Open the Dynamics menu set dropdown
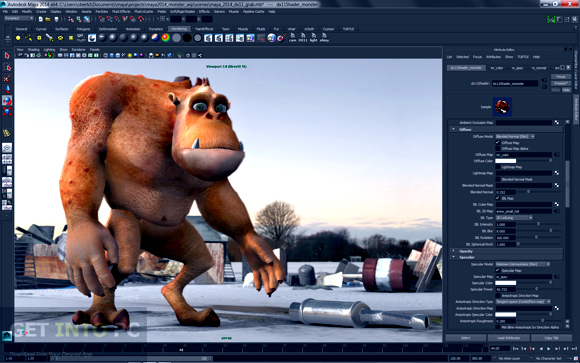The height and width of the screenshot is (363, 580). pyautogui.click(x=19, y=18)
